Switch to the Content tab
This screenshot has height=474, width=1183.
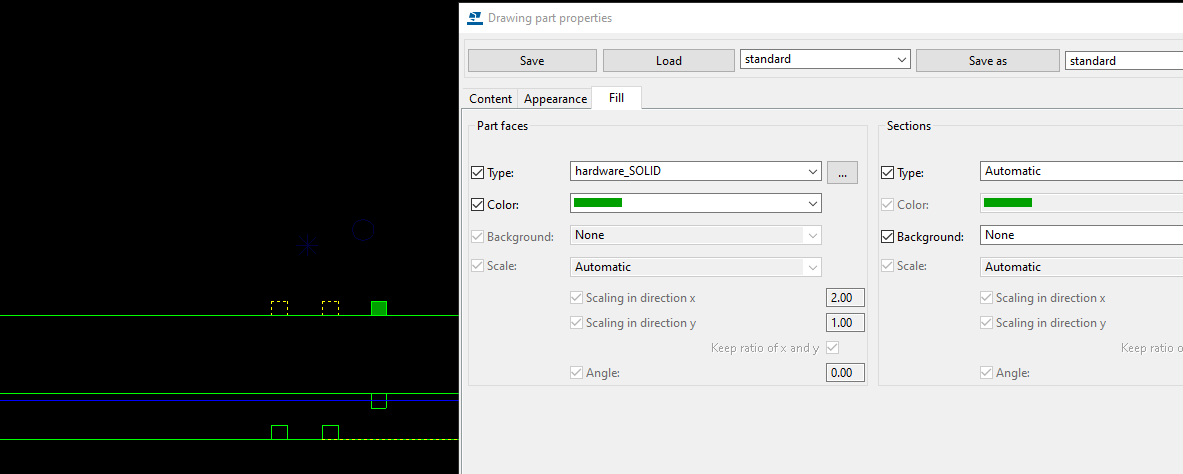(x=491, y=99)
